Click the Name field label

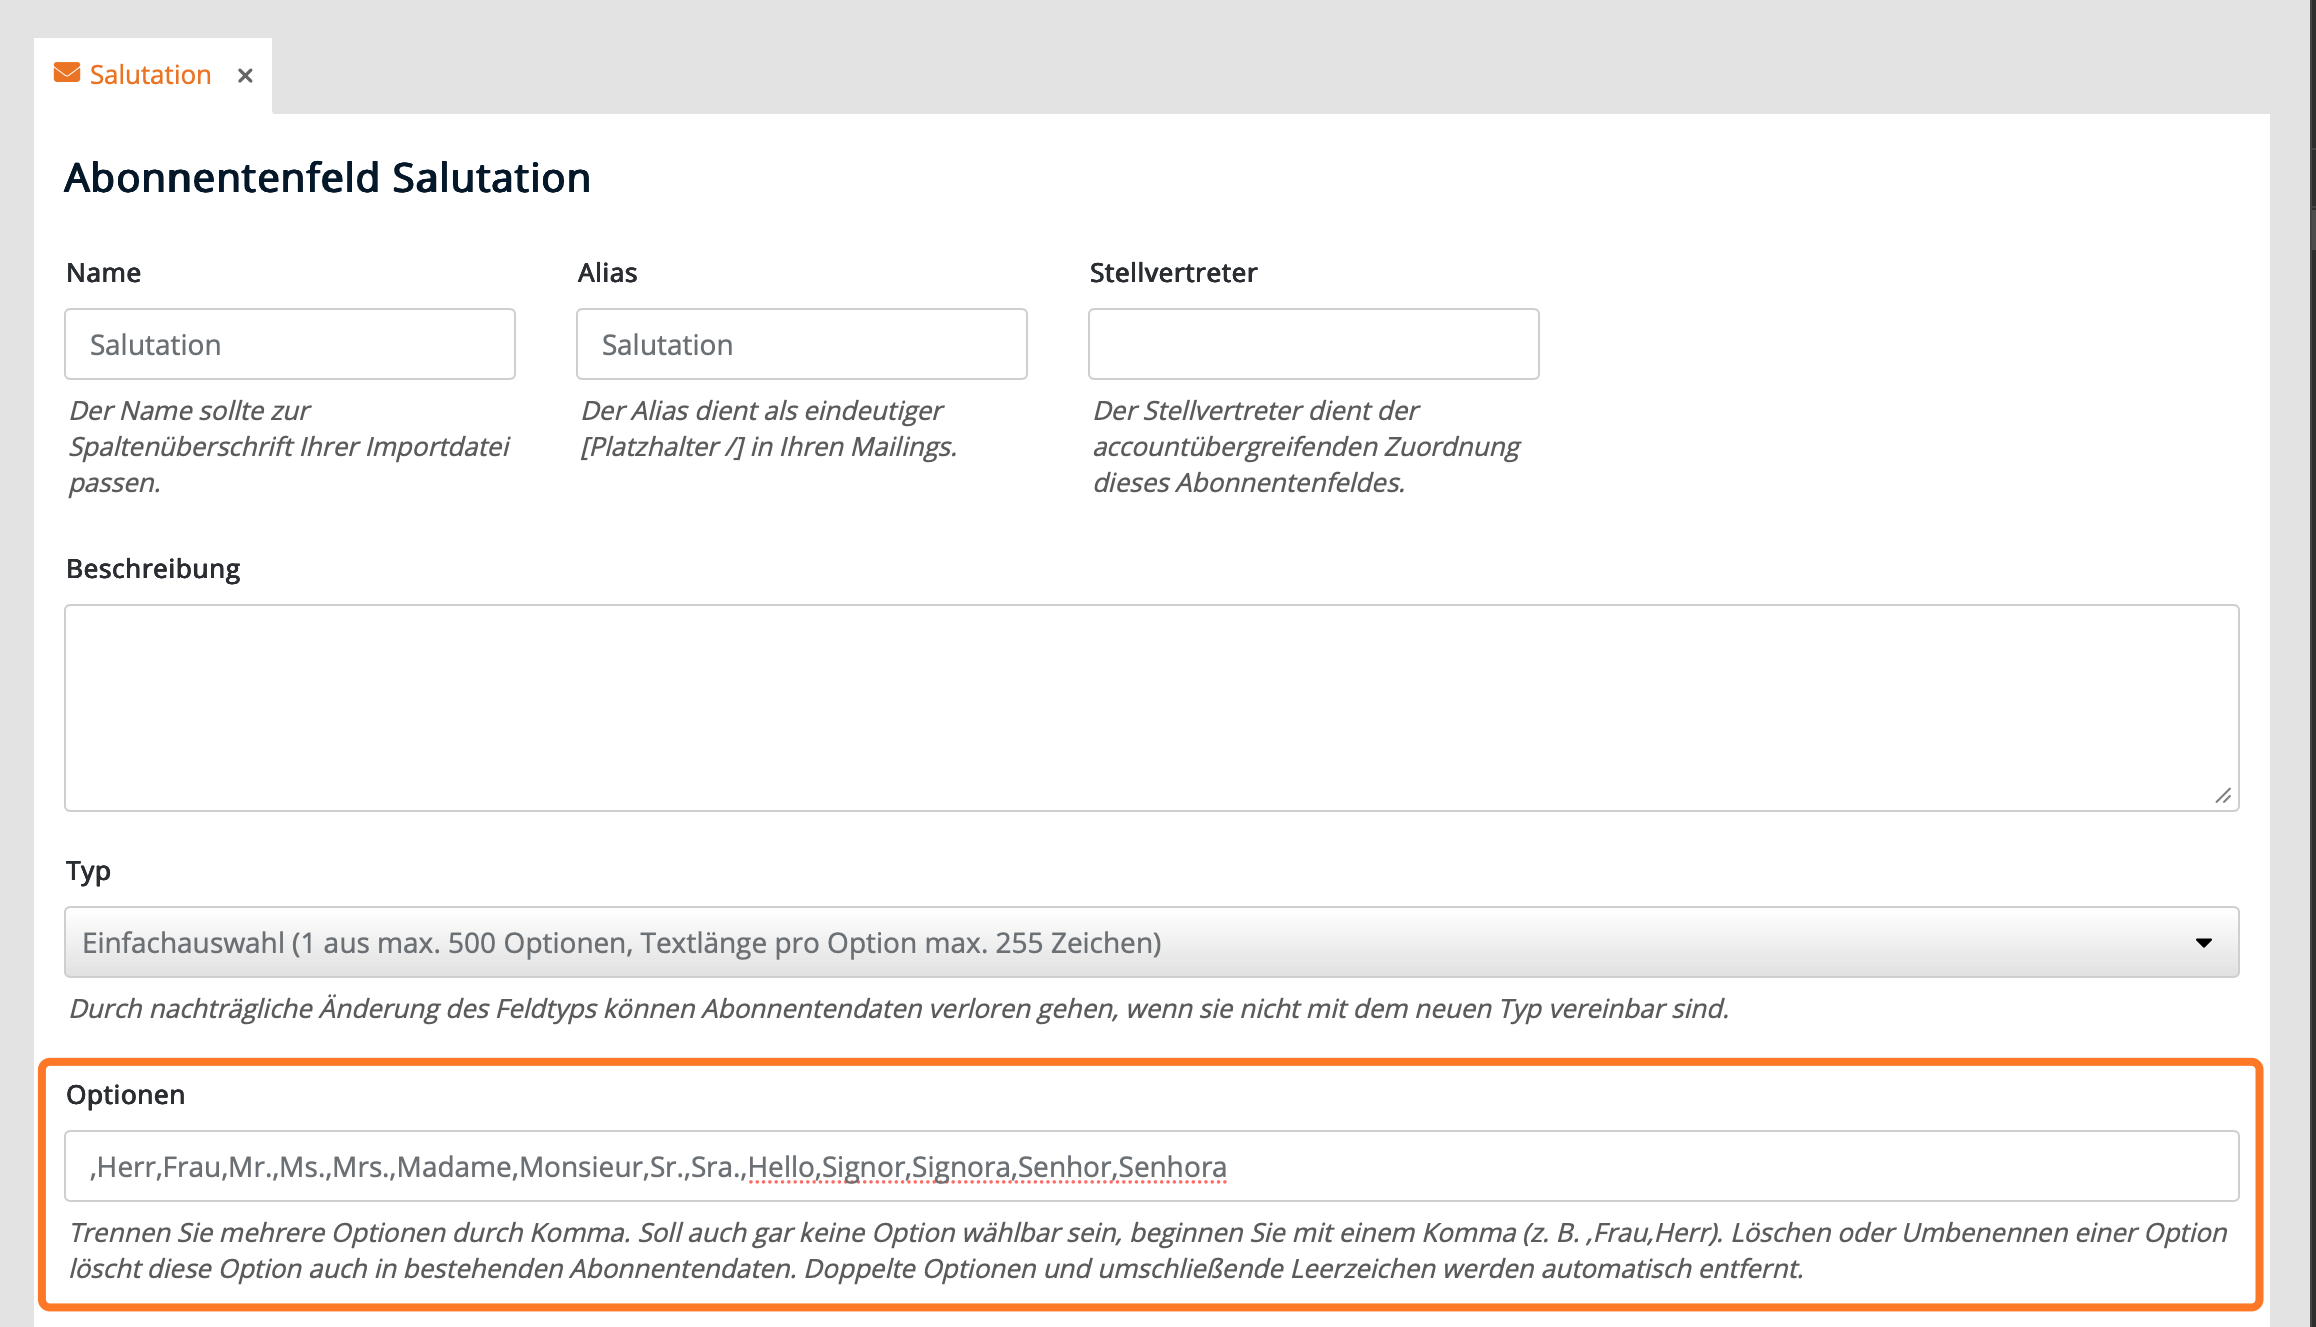pyautogui.click(x=103, y=273)
